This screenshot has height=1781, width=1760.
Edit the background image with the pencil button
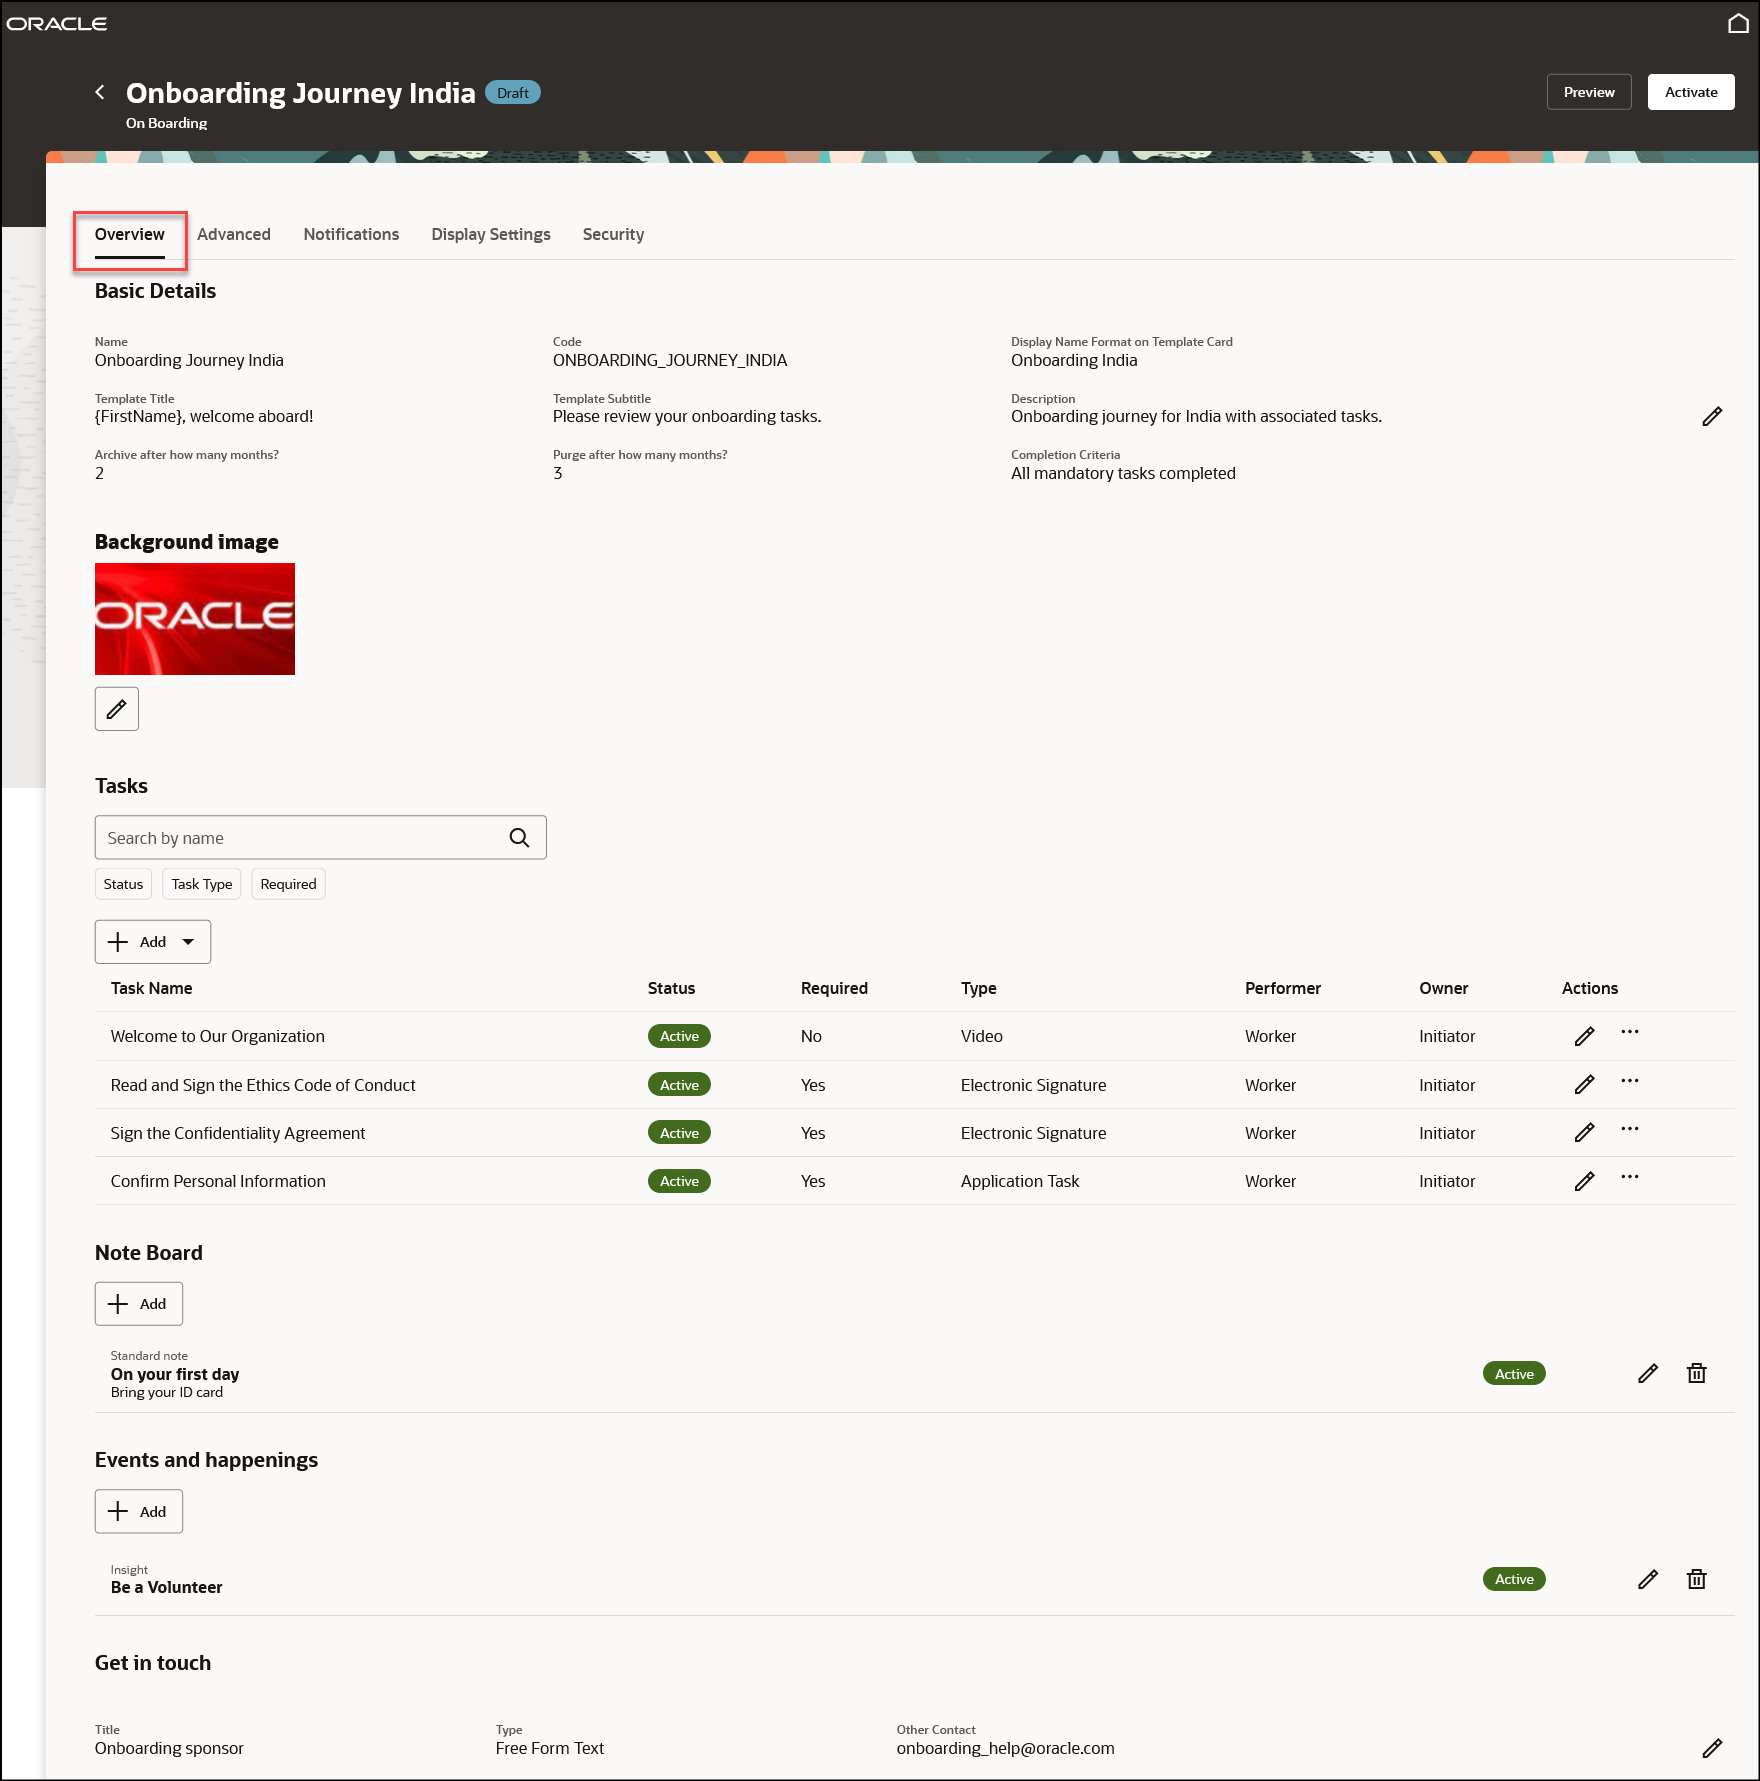pyautogui.click(x=117, y=709)
